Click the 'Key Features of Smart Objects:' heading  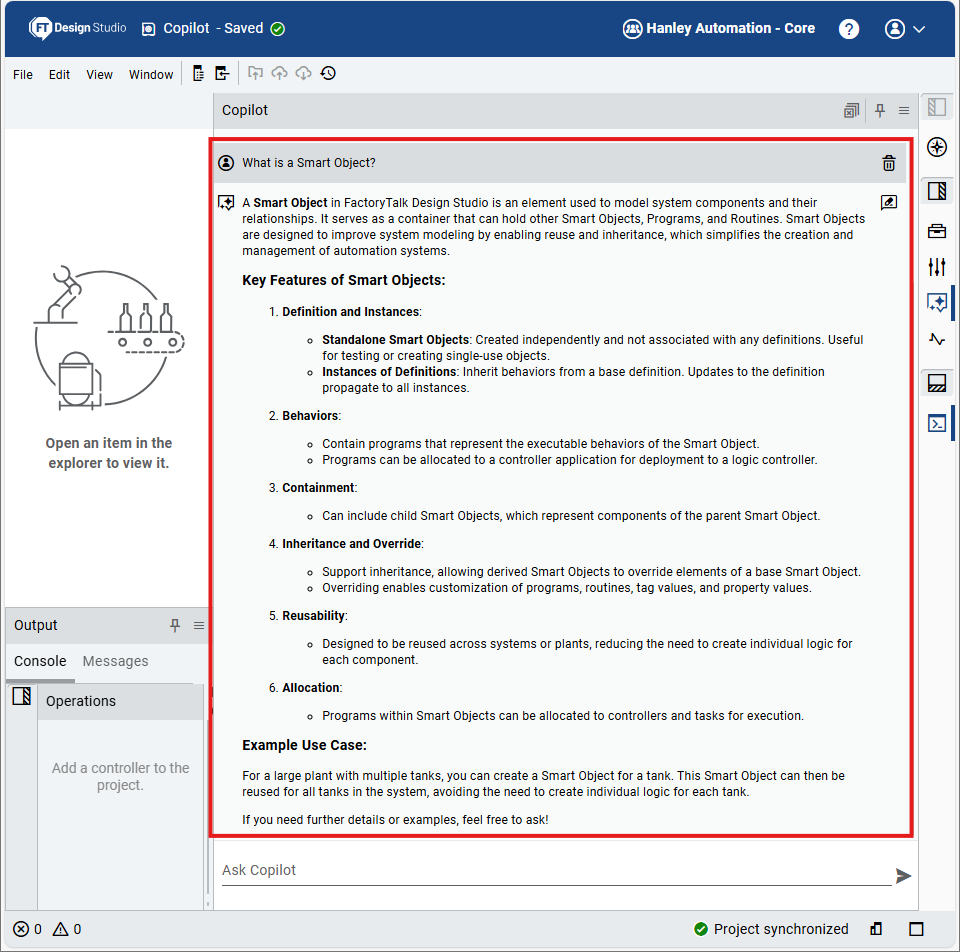[x=343, y=280]
